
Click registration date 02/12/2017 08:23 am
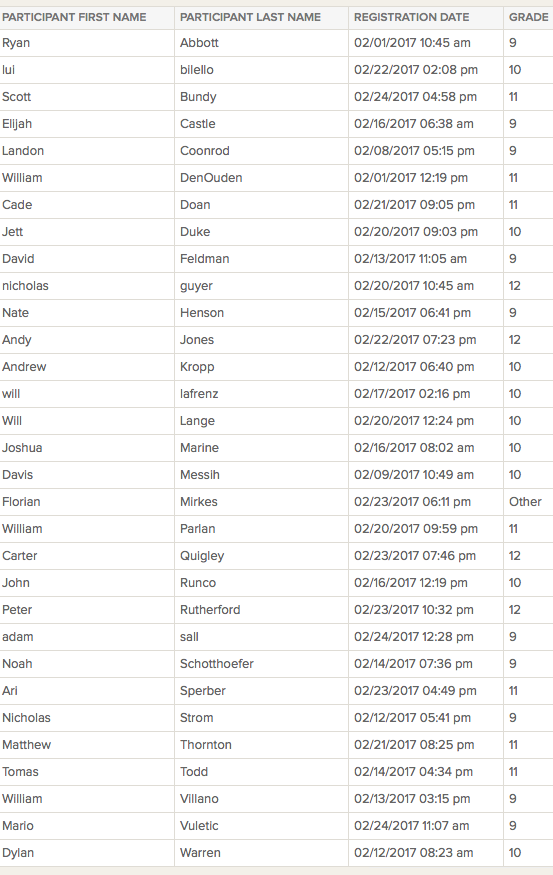point(413,853)
